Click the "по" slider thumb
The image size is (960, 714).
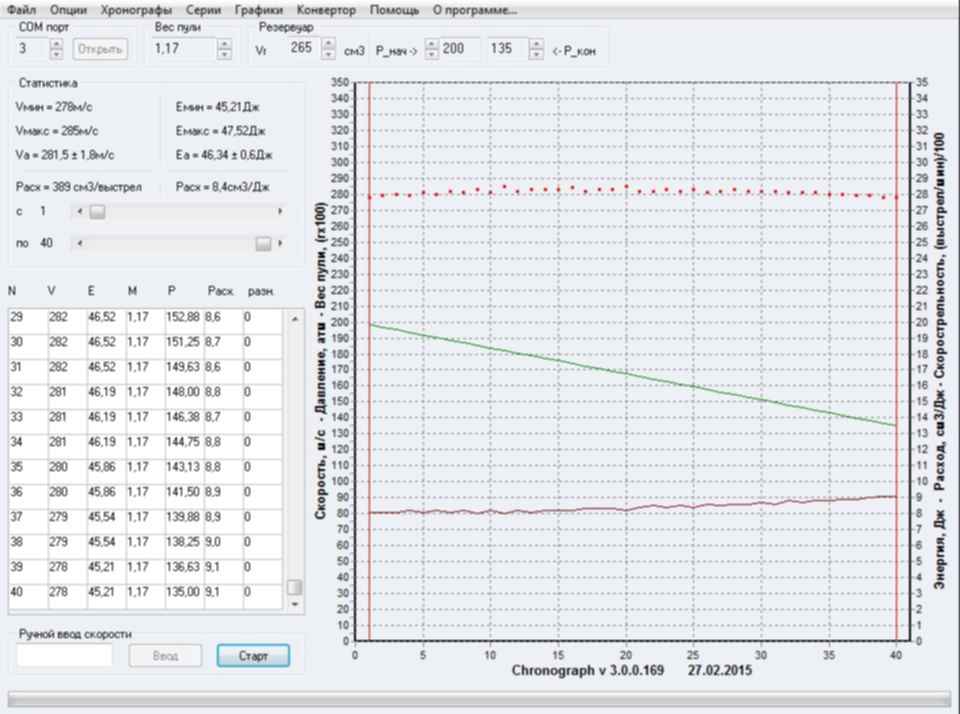pyautogui.click(x=263, y=243)
